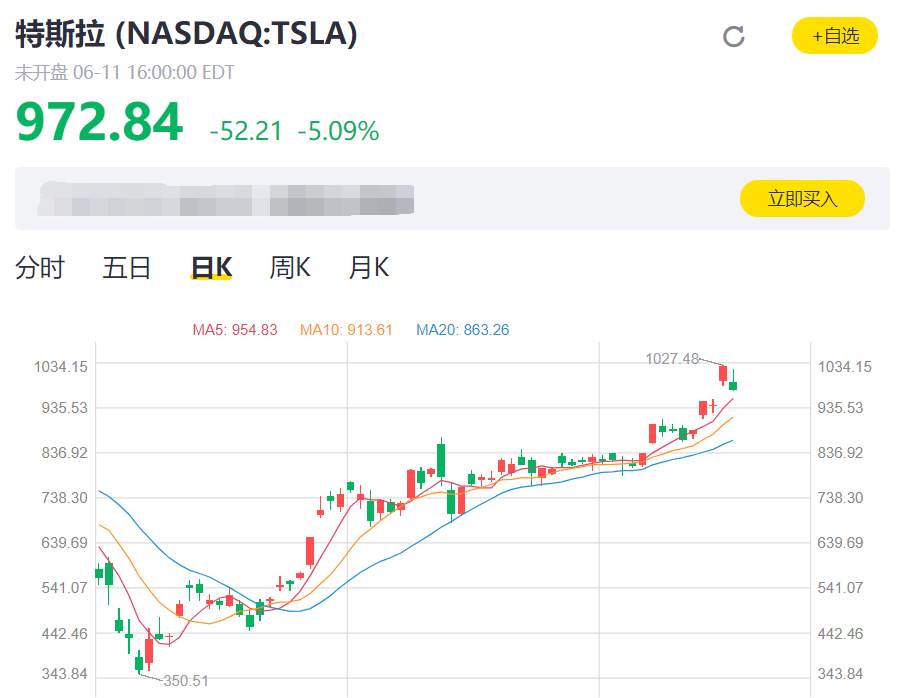The width and height of the screenshot is (904, 698).
Task: Click the 特斯拉 (NASDAQ:TSLA) title
Action: pyautogui.click(x=186, y=33)
